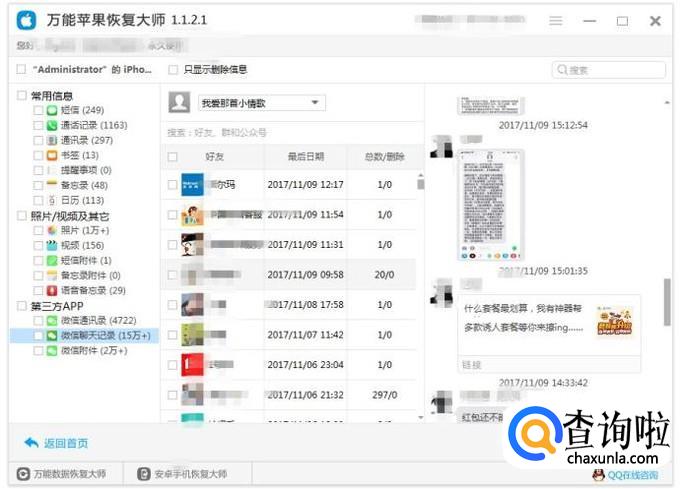Screen dimensions: 682x489
Task: Click the 返回首页 back arrow icon
Action: [31, 442]
